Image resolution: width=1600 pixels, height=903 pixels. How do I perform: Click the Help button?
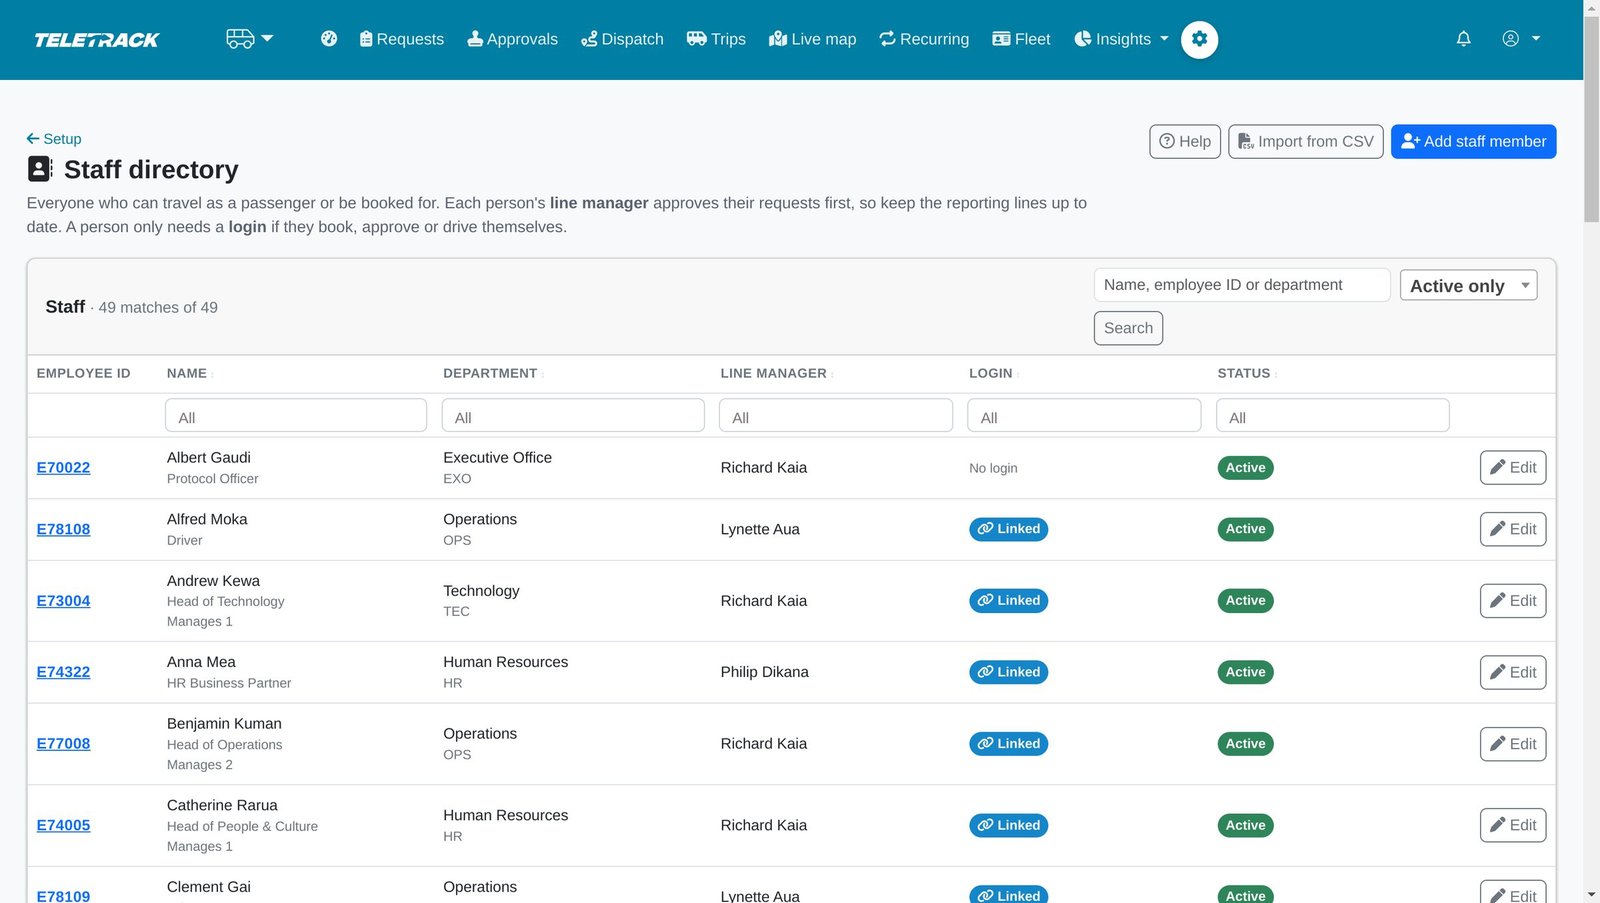(x=1185, y=141)
